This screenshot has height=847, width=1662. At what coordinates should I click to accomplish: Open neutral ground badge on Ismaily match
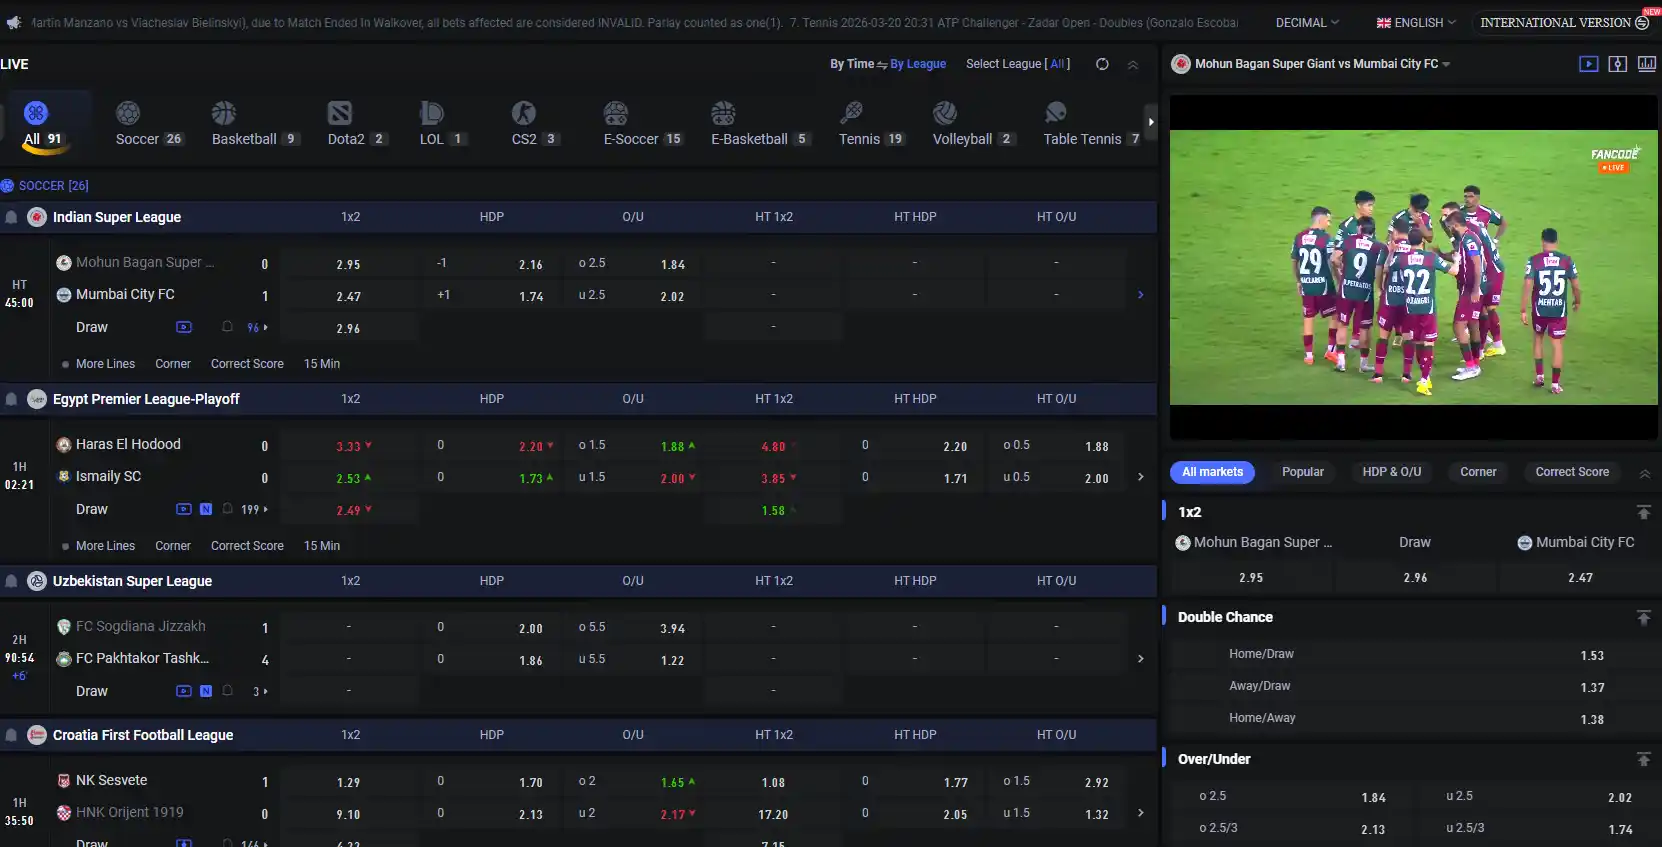pos(206,509)
